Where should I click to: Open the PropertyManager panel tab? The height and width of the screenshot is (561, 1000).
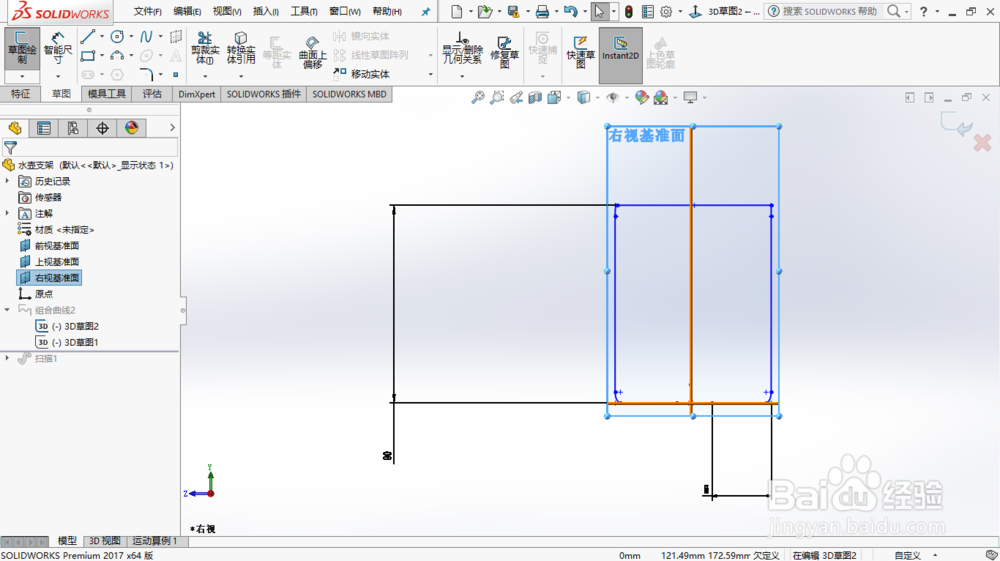tap(43, 128)
